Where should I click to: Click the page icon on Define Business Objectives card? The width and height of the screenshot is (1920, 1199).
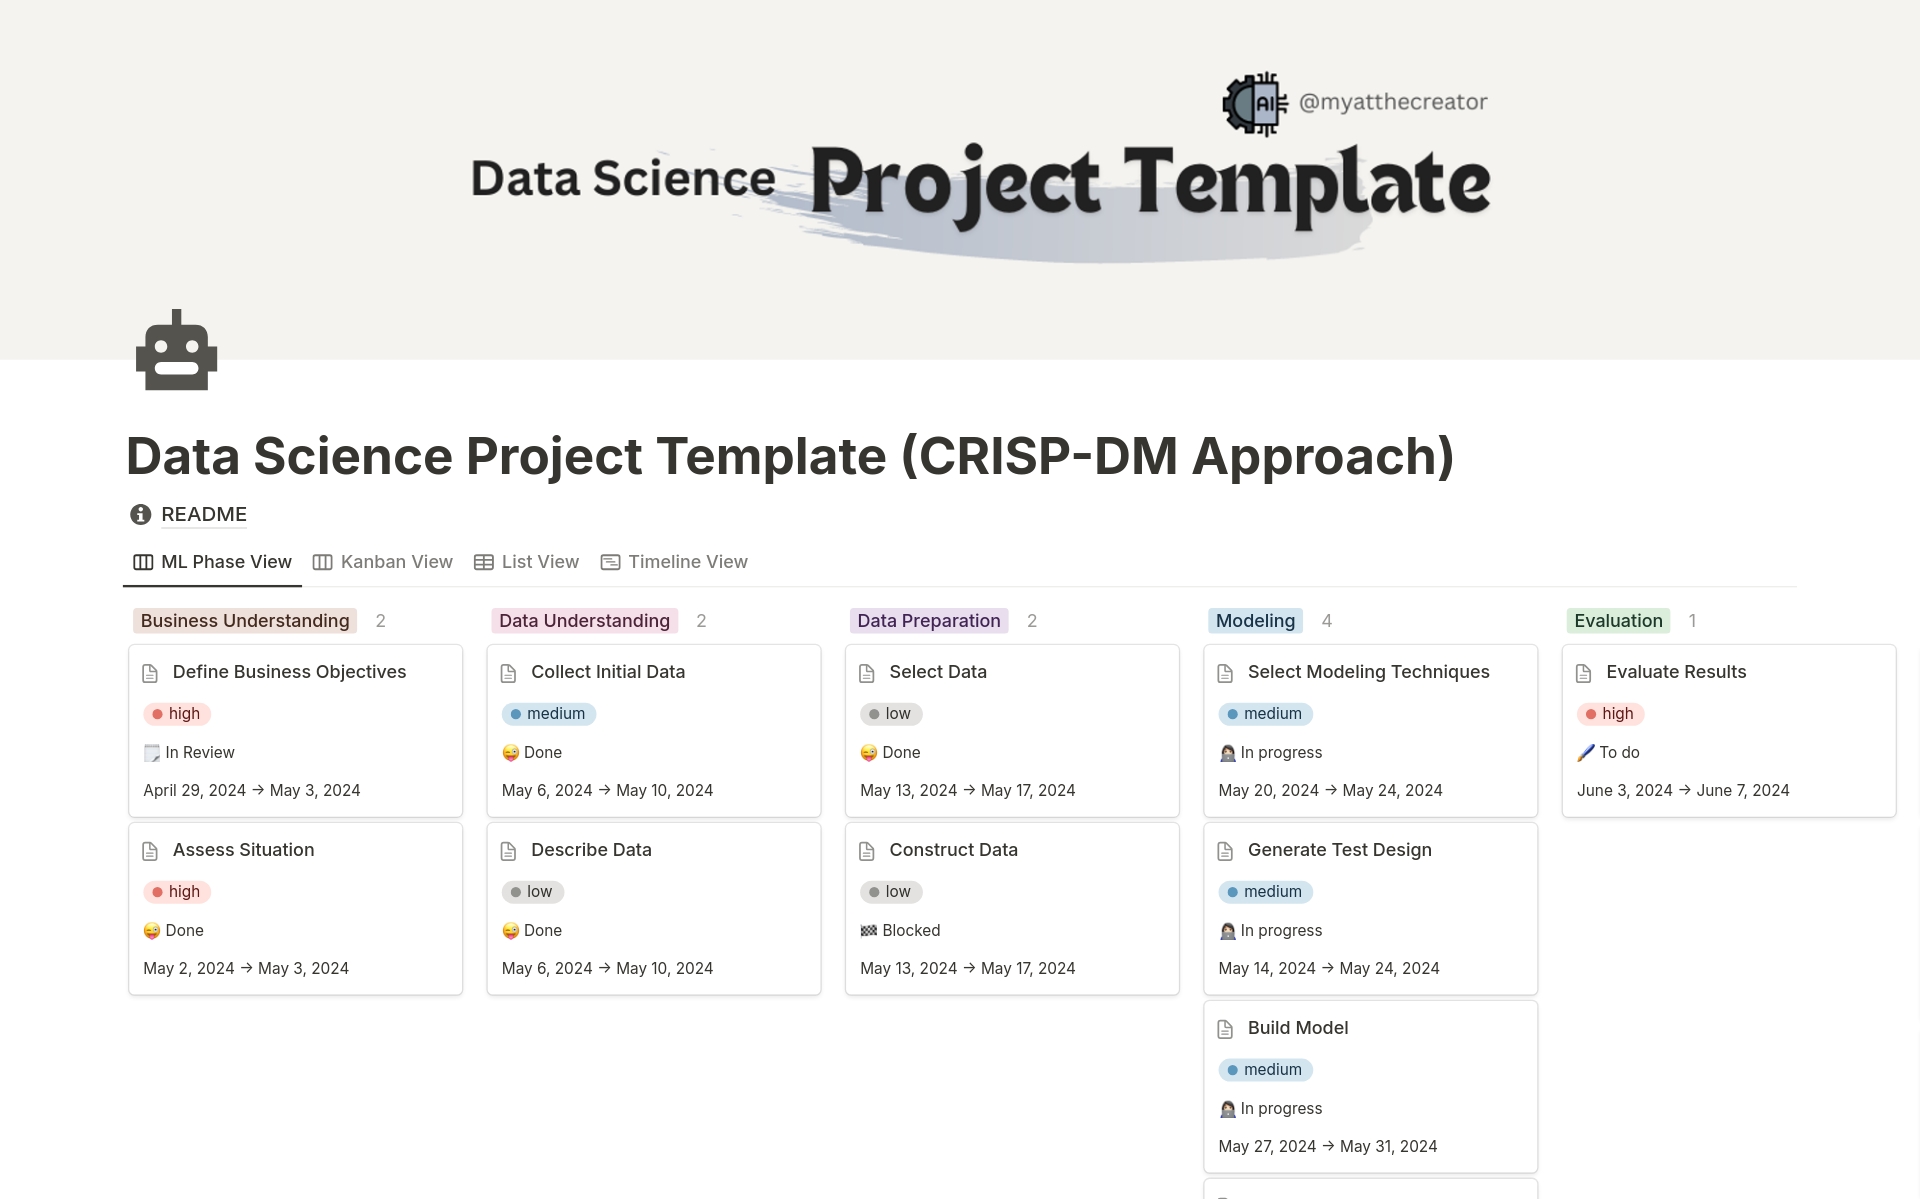click(x=152, y=672)
